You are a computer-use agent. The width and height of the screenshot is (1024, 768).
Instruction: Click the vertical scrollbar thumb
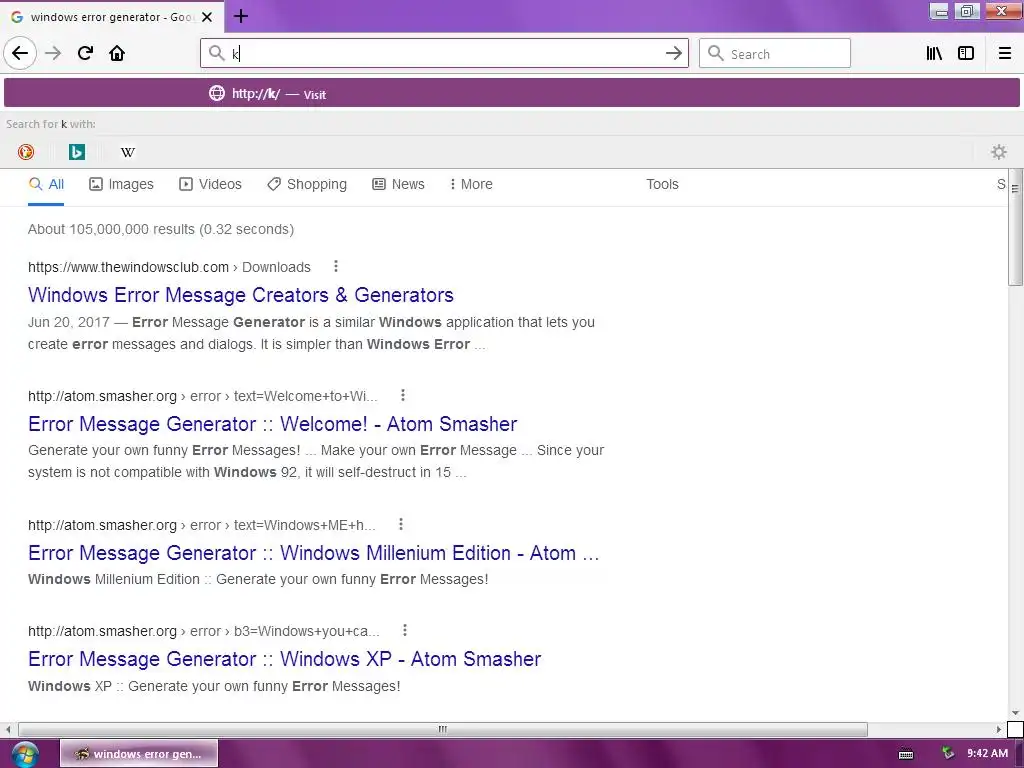click(x=1015, y=227)
